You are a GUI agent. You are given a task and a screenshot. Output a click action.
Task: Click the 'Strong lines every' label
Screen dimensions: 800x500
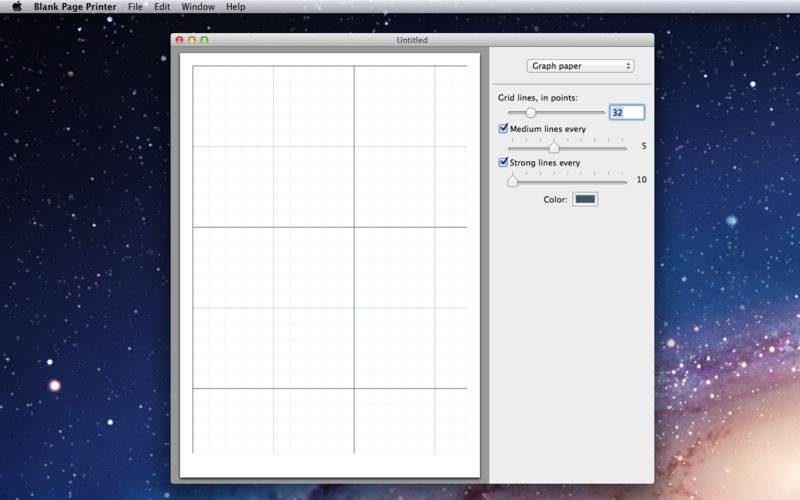545,163
